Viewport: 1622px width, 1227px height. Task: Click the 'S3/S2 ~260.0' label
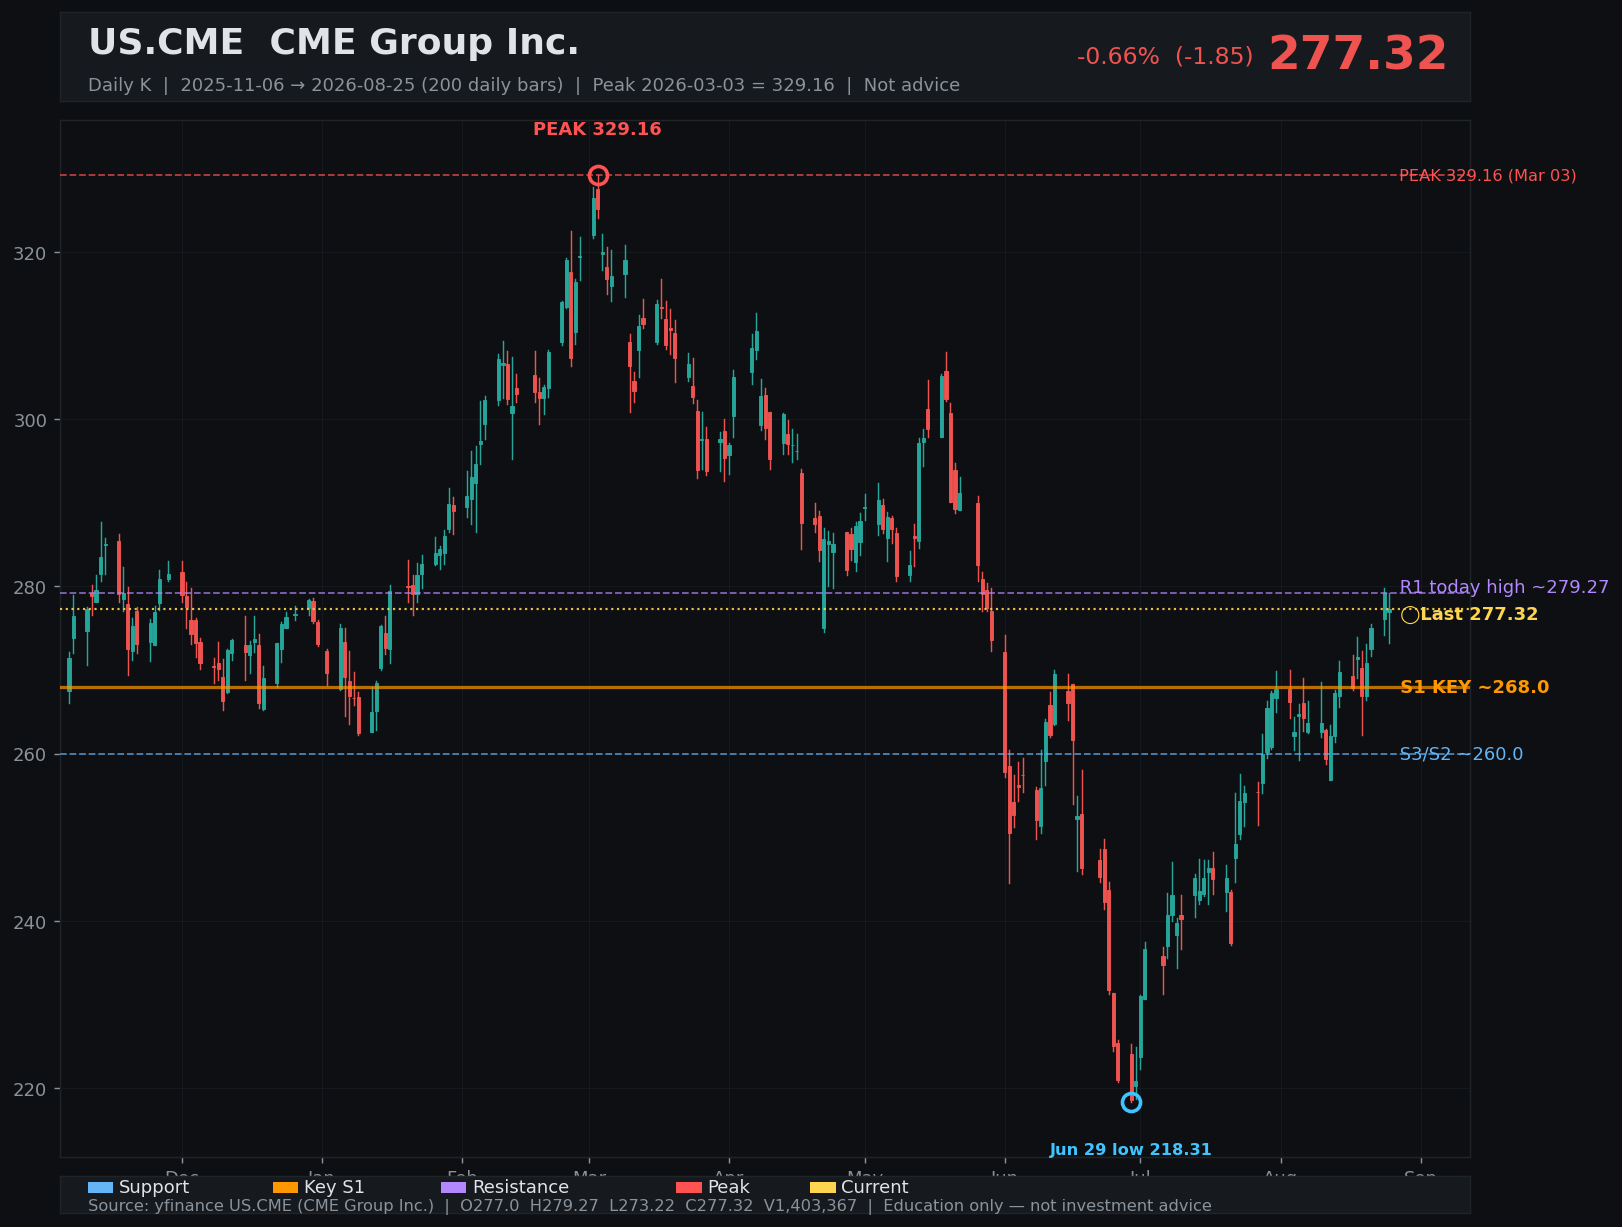(x=1461, y=754)
